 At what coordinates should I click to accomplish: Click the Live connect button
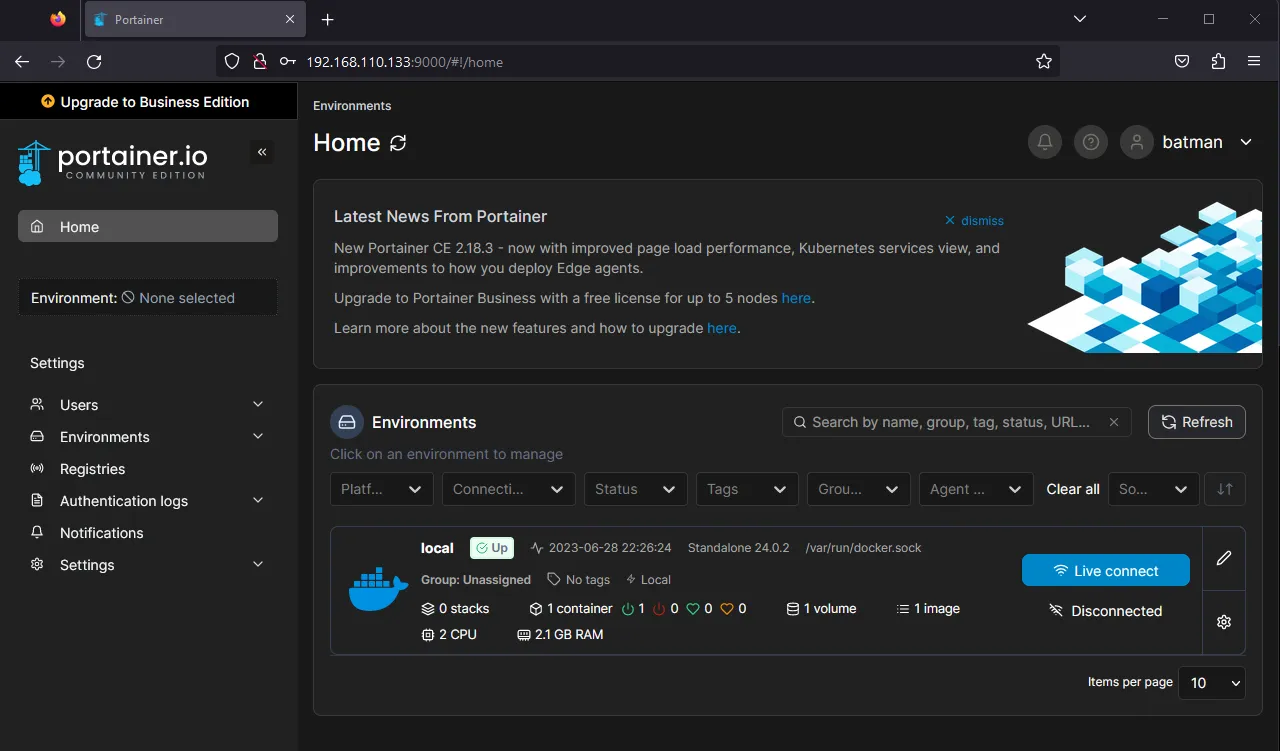(1105, 571)
